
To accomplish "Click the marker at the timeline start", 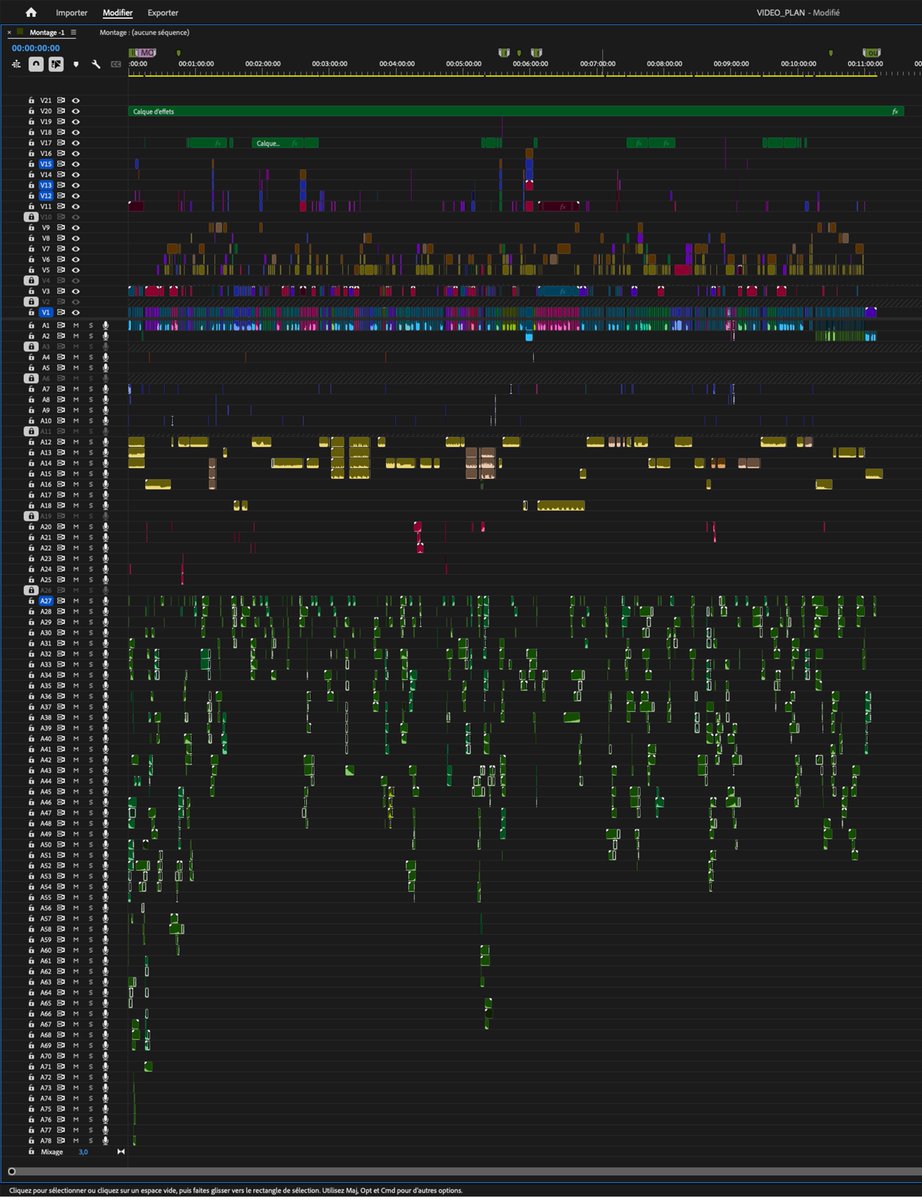I will [131, 51].
